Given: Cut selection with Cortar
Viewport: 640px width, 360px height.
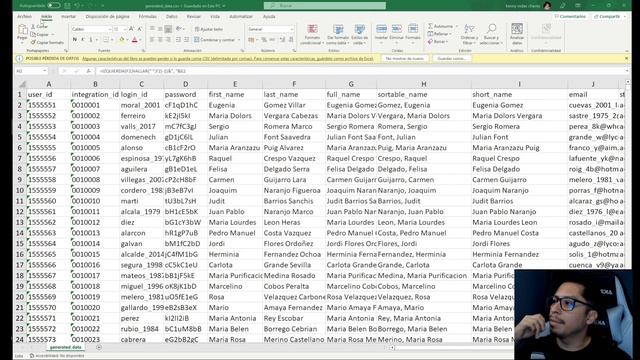Looking at the screenshot, I should [40, 27].
